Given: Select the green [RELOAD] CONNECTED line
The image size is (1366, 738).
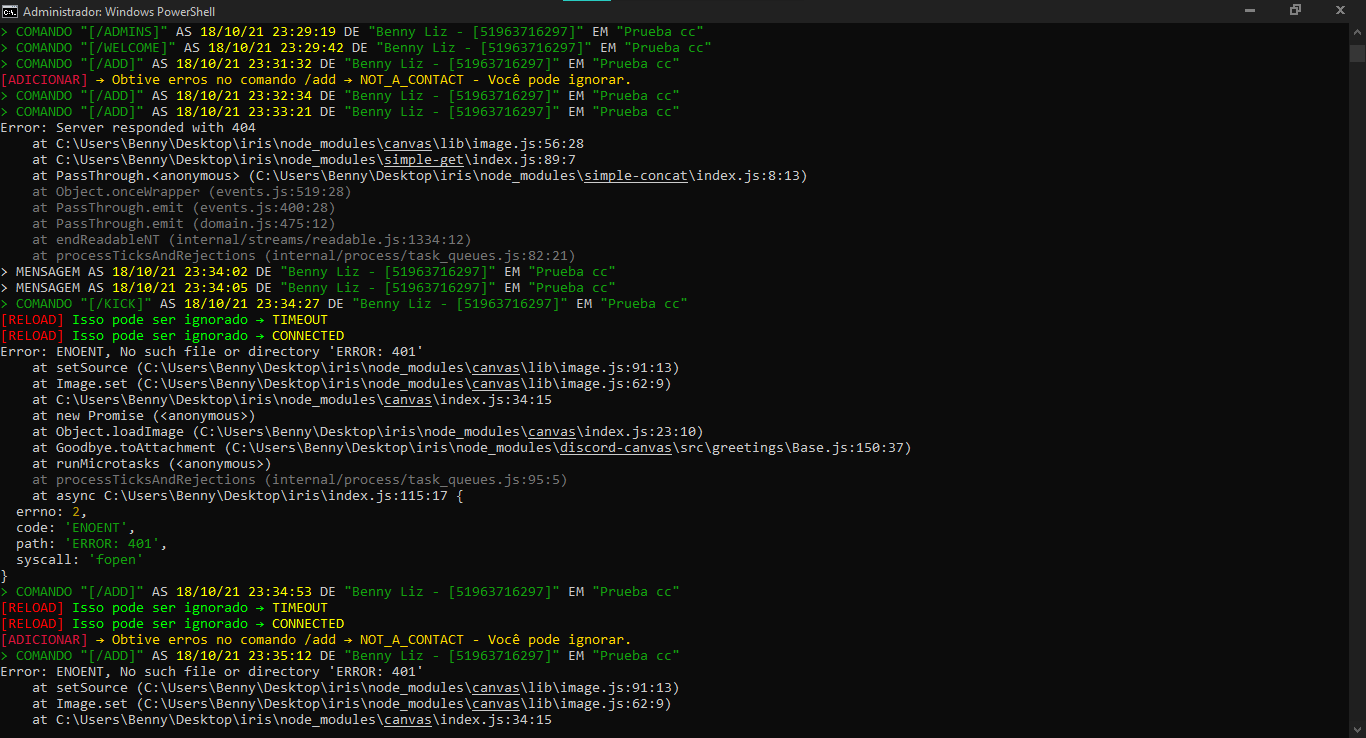Looking at the screenshot, I should tap(163, 335).
